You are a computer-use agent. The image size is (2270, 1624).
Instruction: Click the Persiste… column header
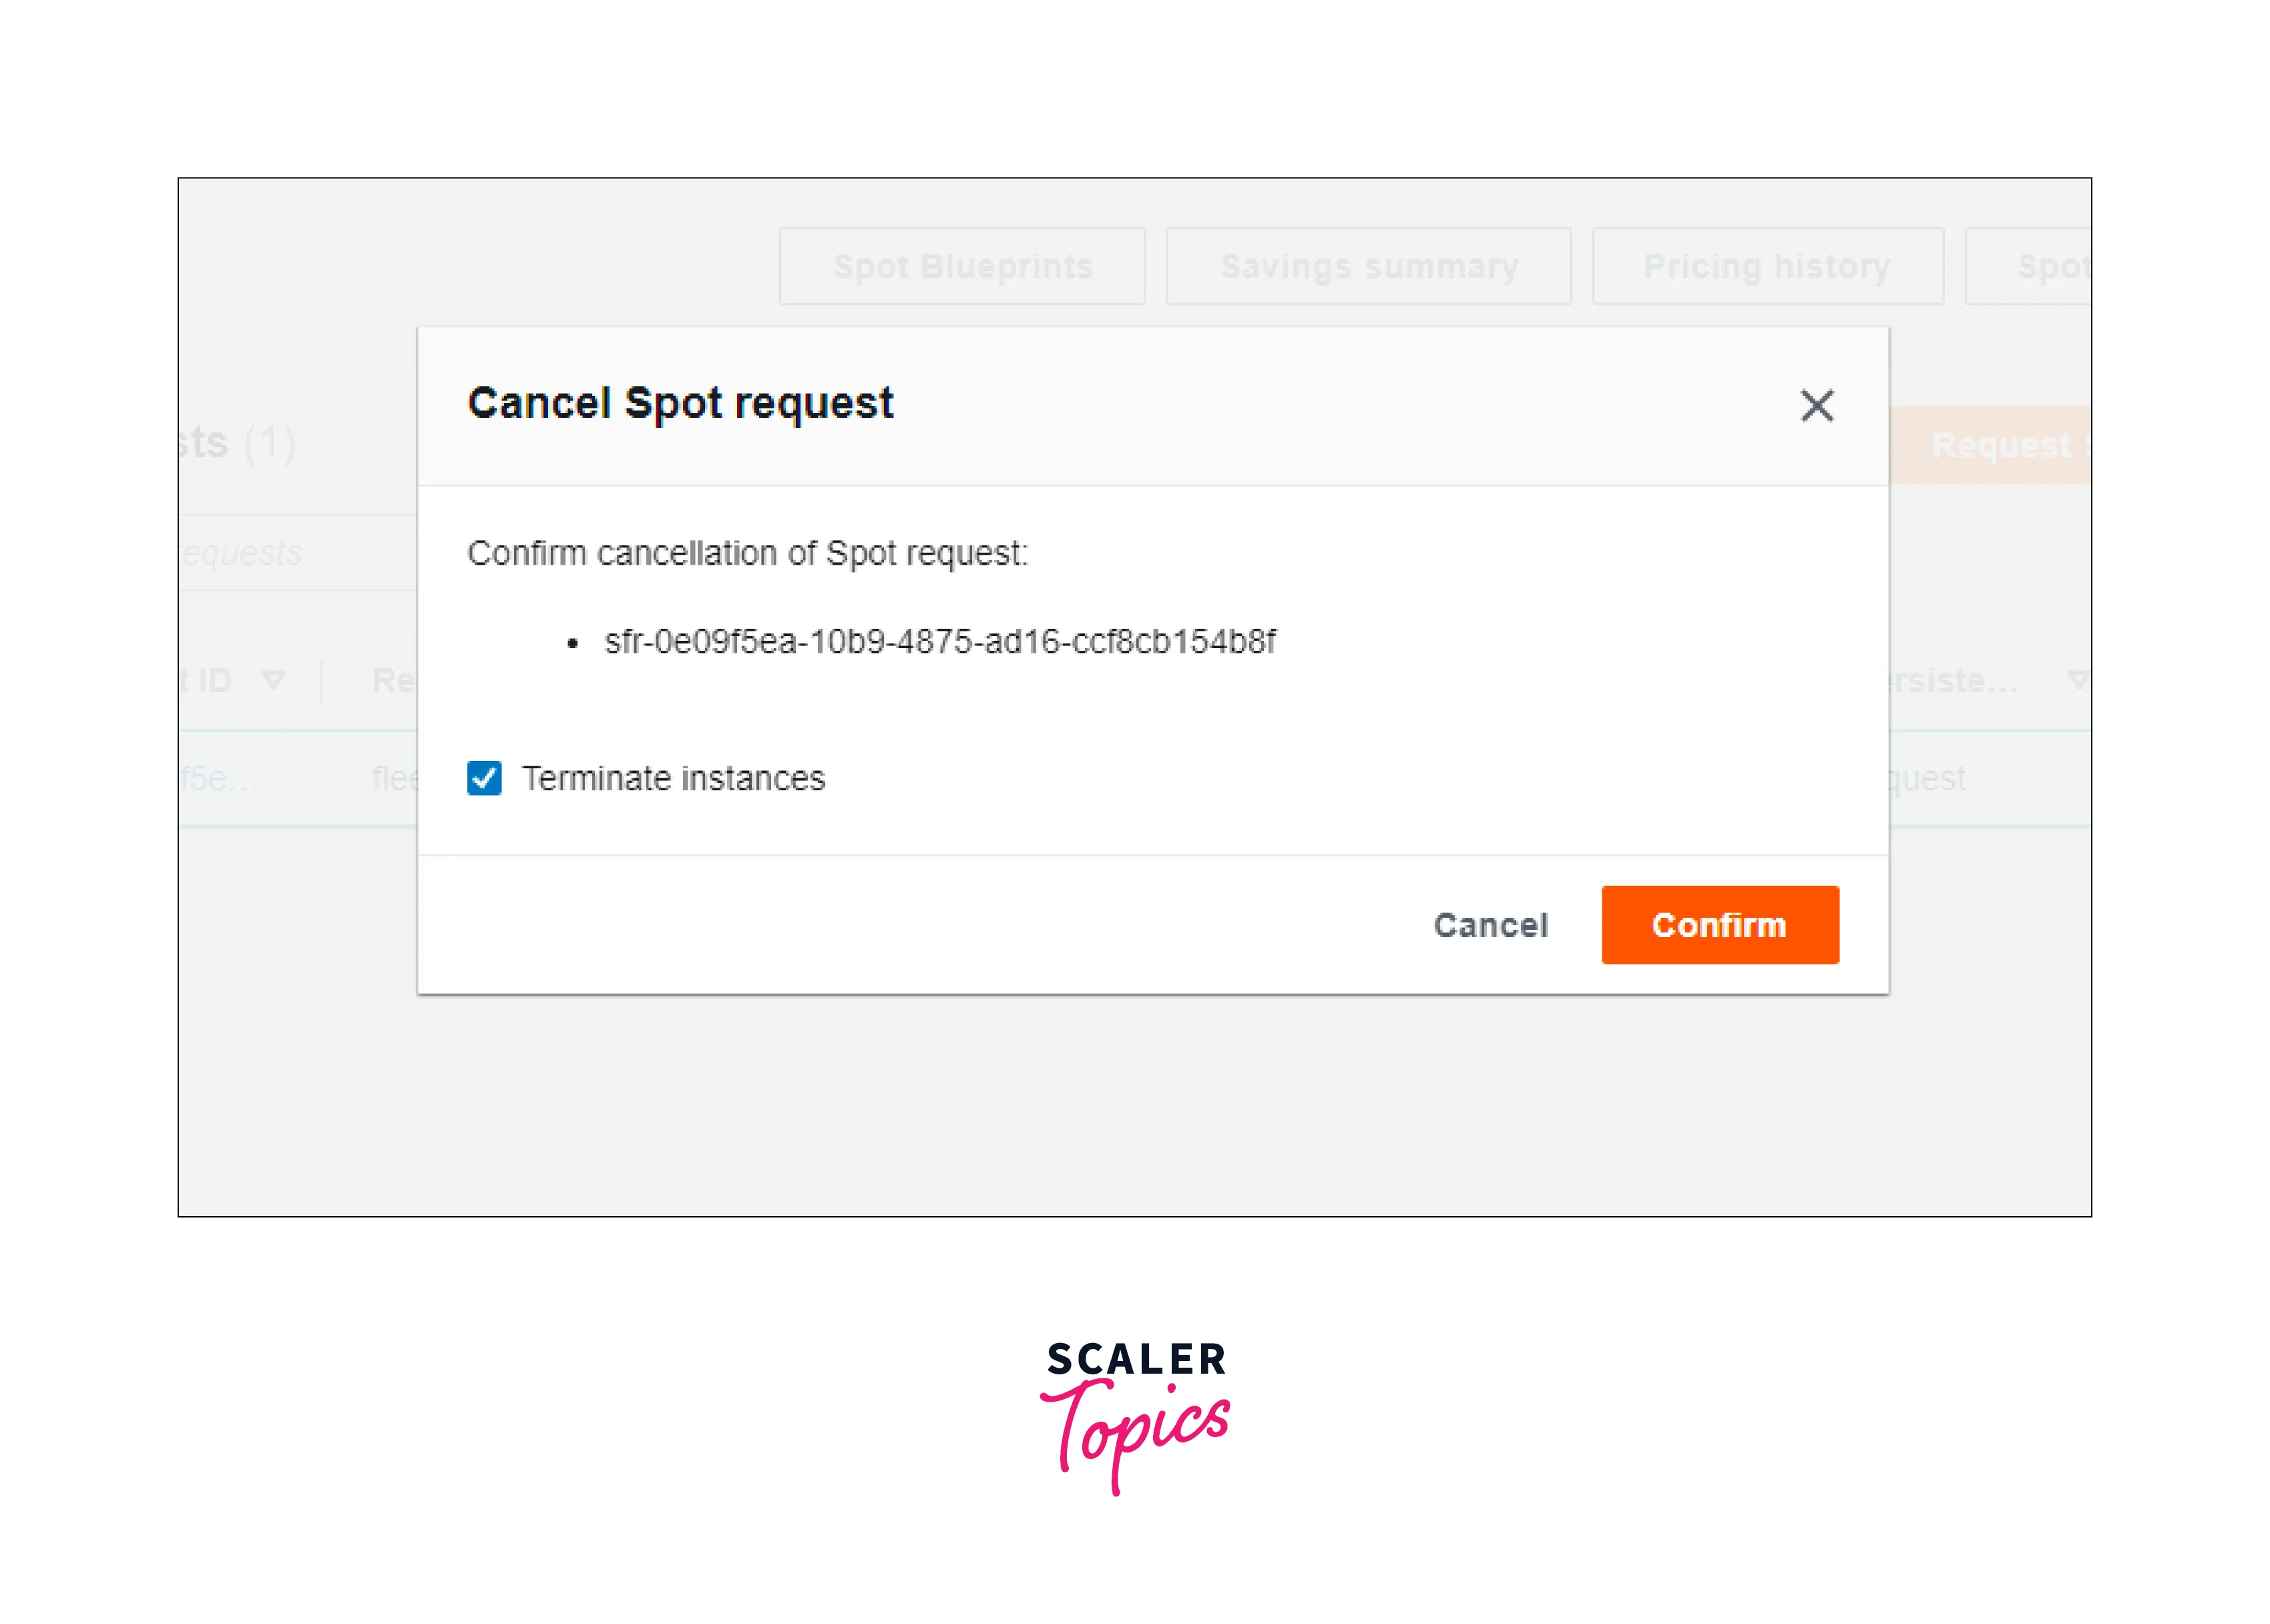click(x=1950, y=680)
